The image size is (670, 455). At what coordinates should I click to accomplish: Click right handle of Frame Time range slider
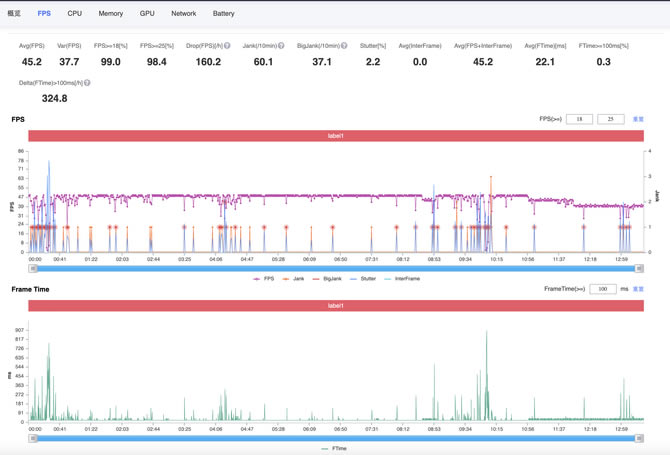640,438
